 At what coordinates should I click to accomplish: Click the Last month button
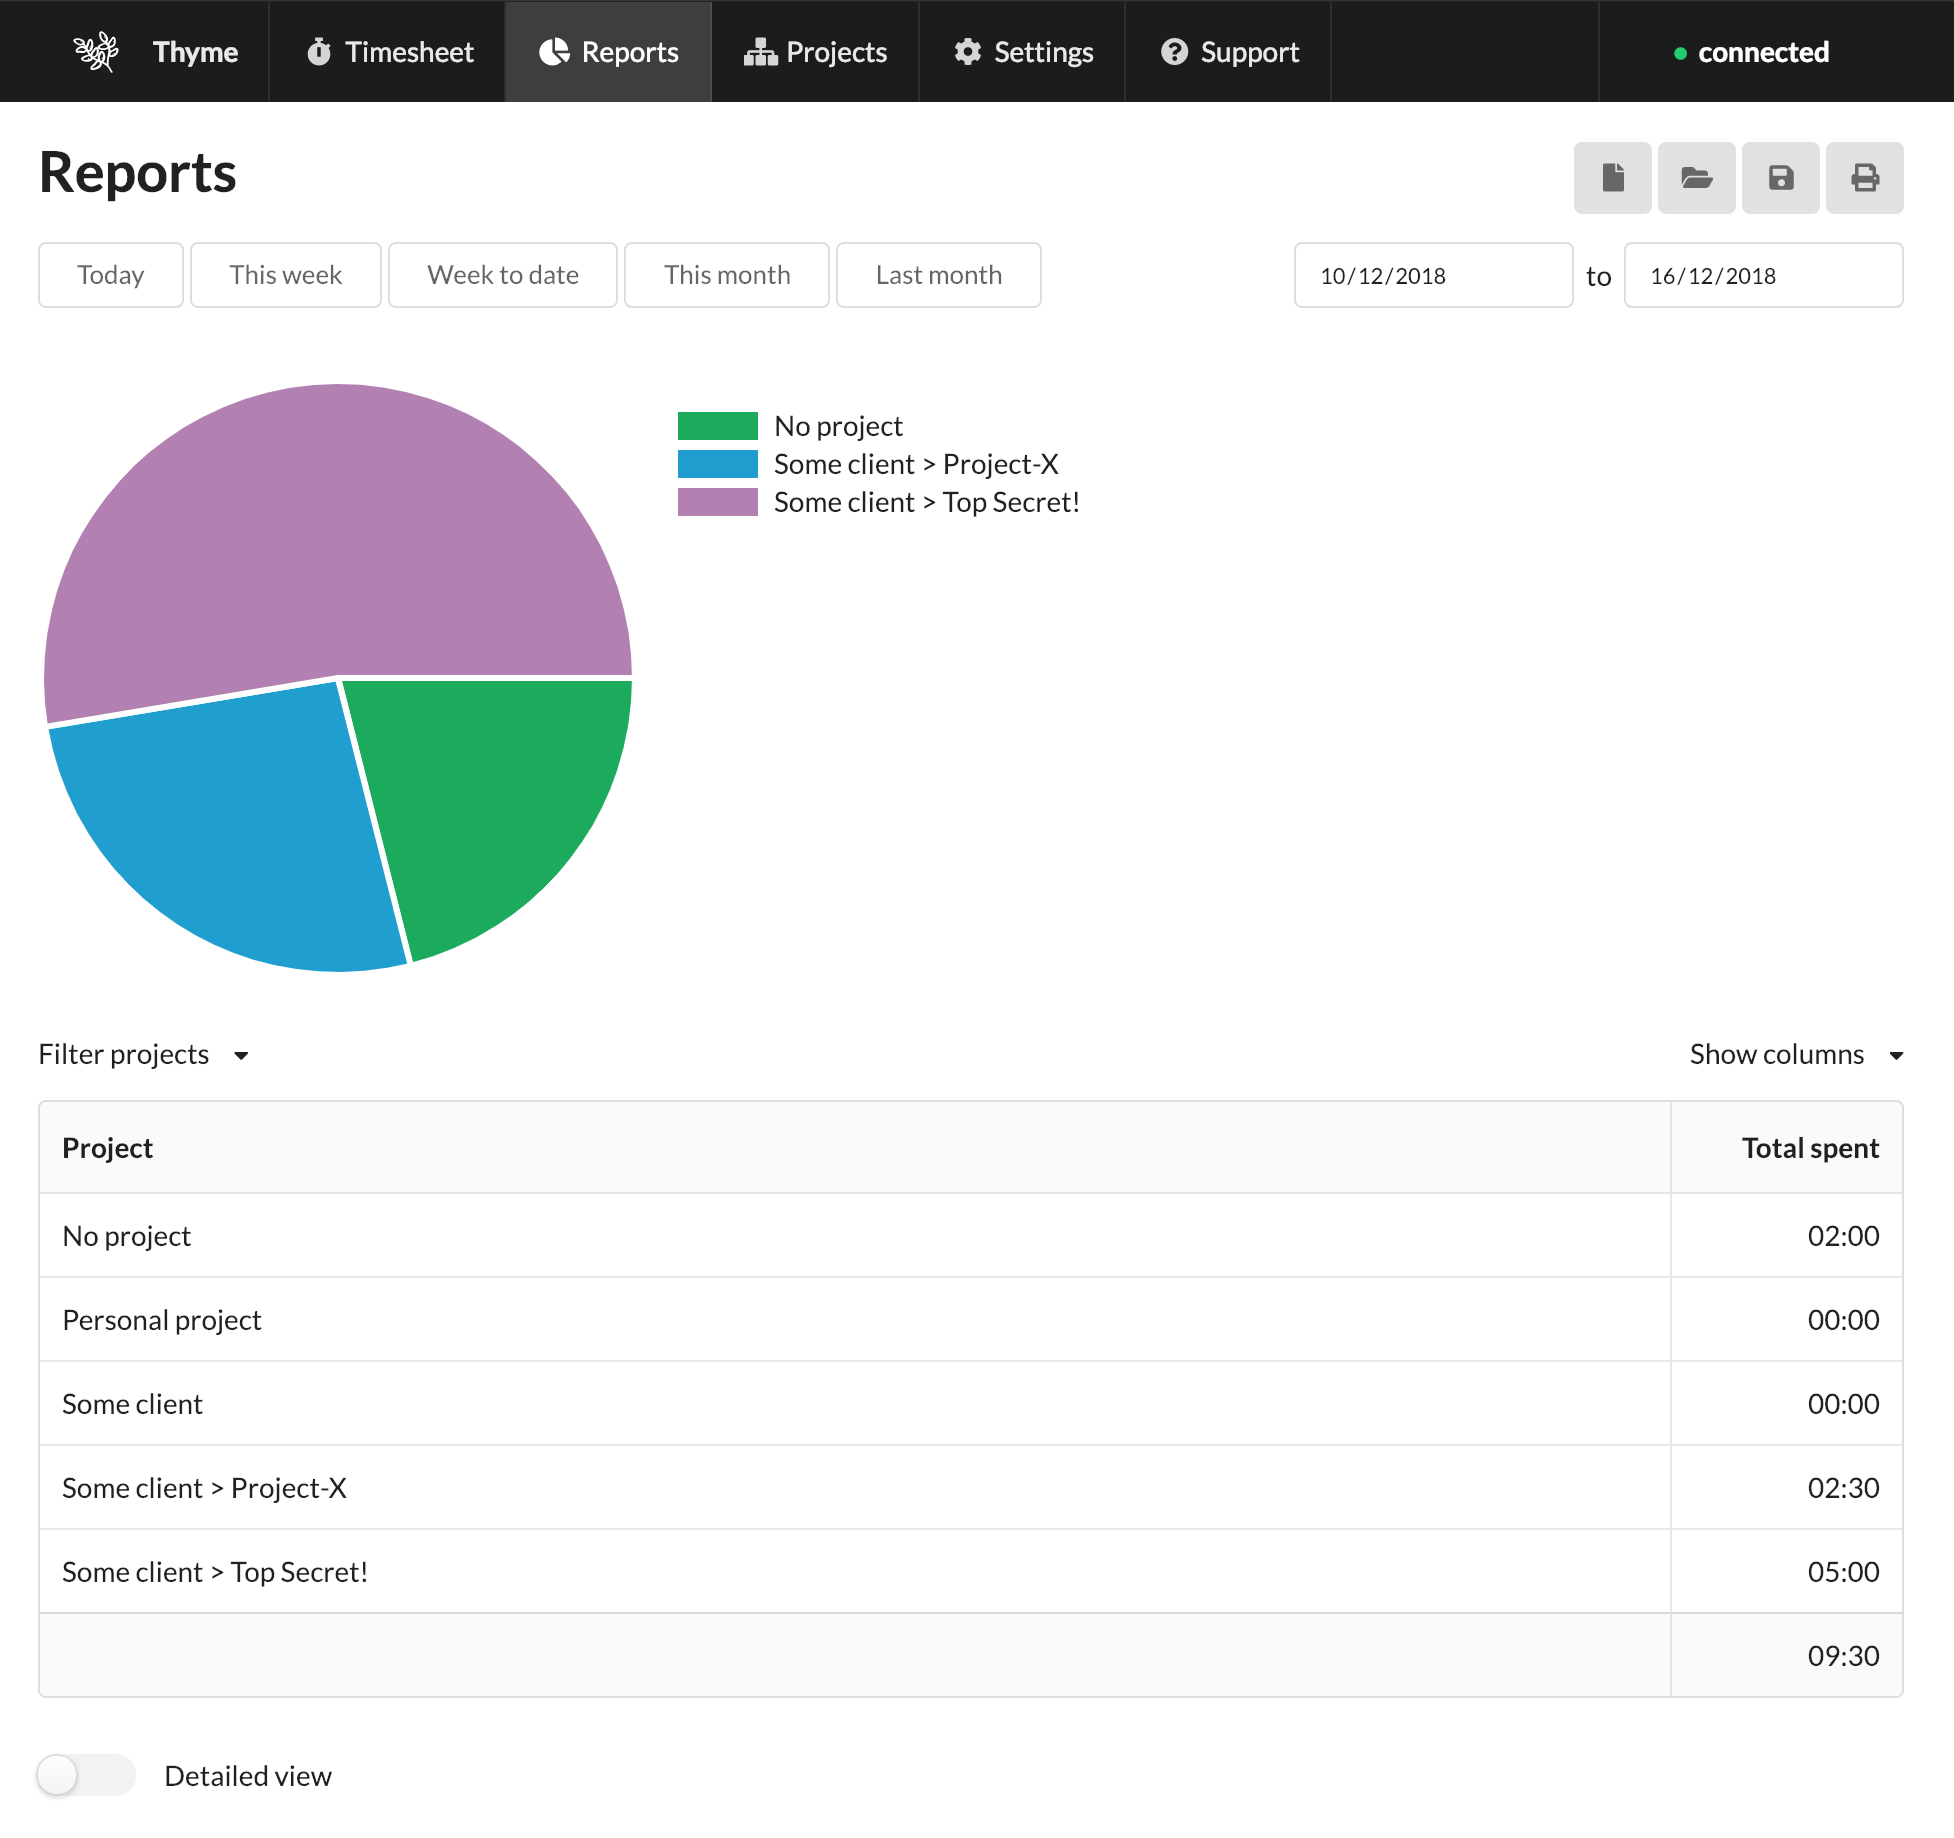pyautogui.click(x=938, y=275)
